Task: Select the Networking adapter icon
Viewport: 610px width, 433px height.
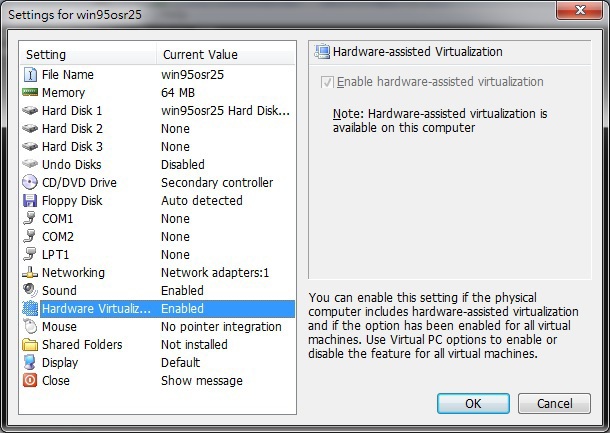Action: 30,272
